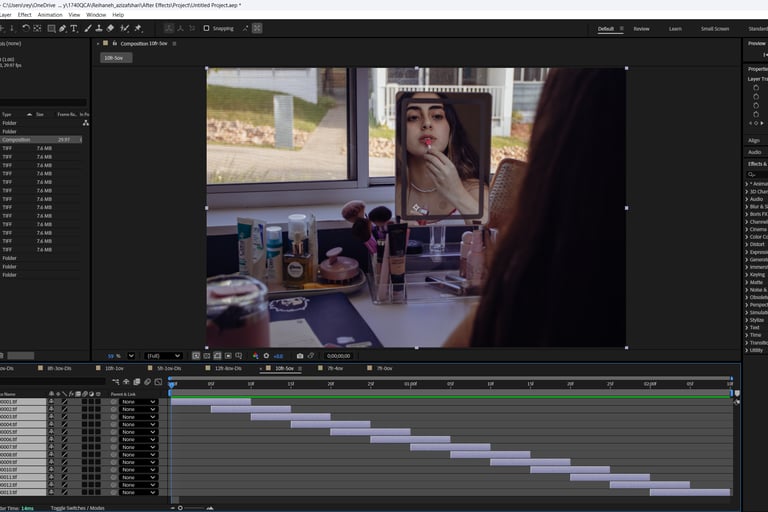The width and height of the screenshot is (768, 512).
Task: Open the Effect menu
Action: (x=24, y=15)
